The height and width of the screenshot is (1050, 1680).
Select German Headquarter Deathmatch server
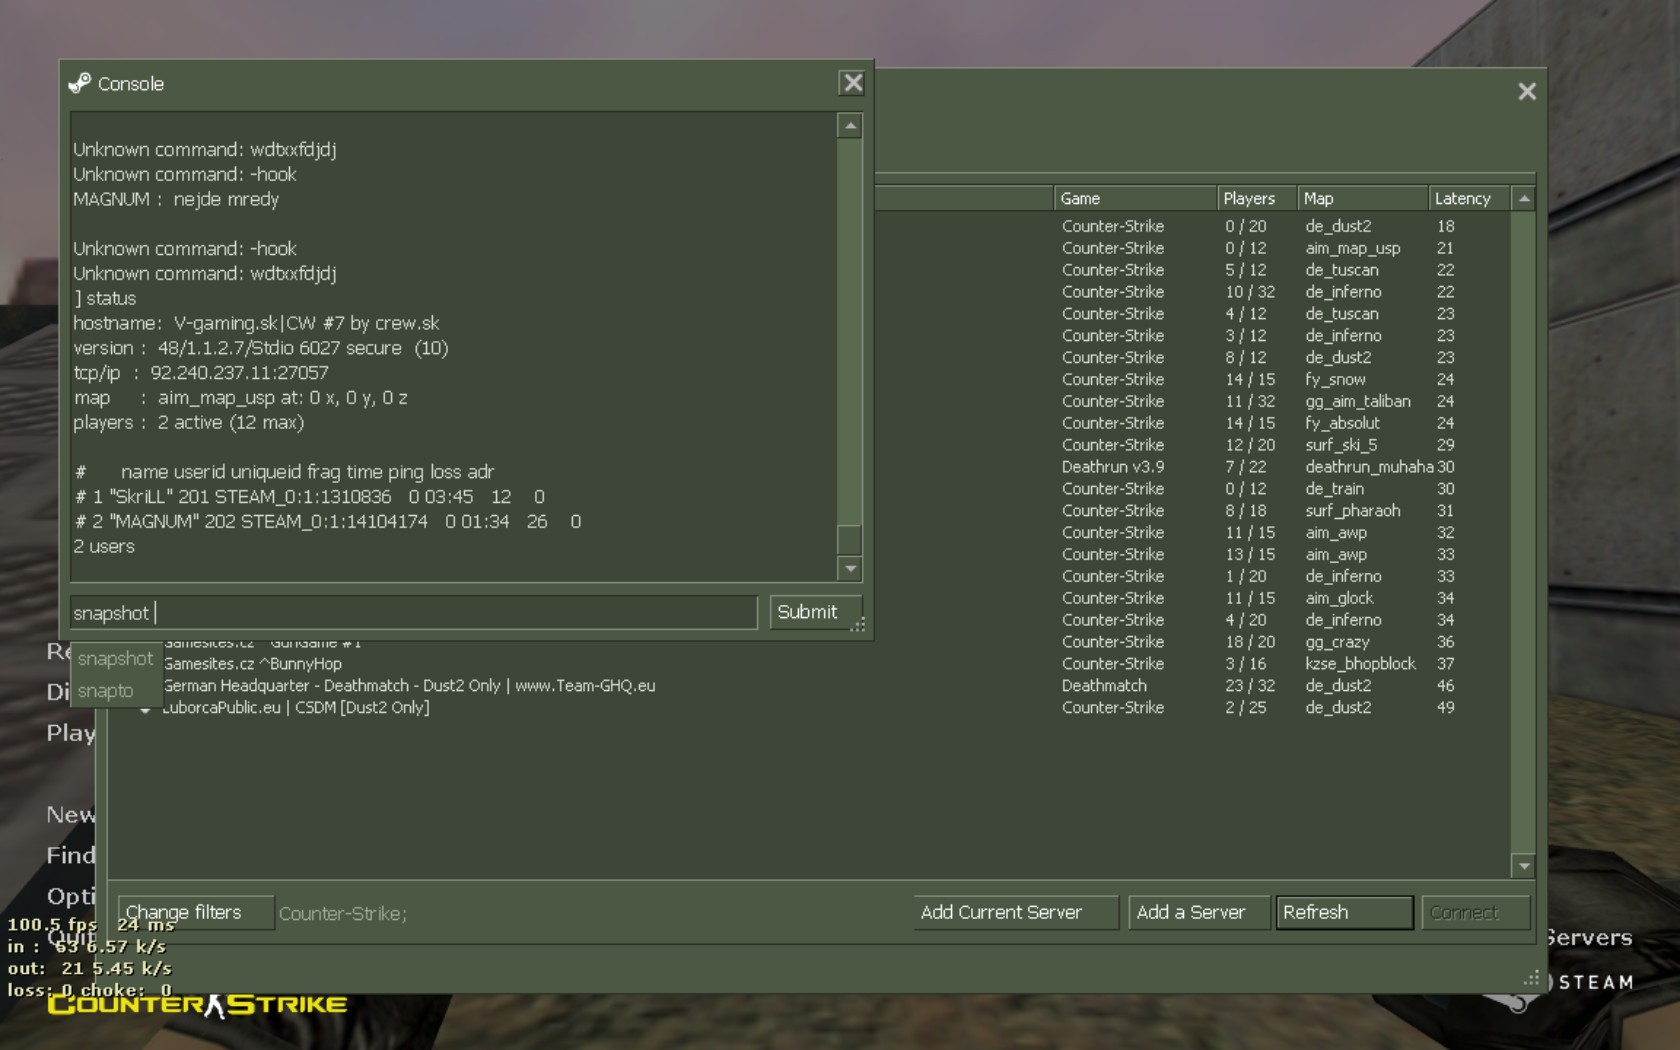pyautogui.click(x=808, y=686)
